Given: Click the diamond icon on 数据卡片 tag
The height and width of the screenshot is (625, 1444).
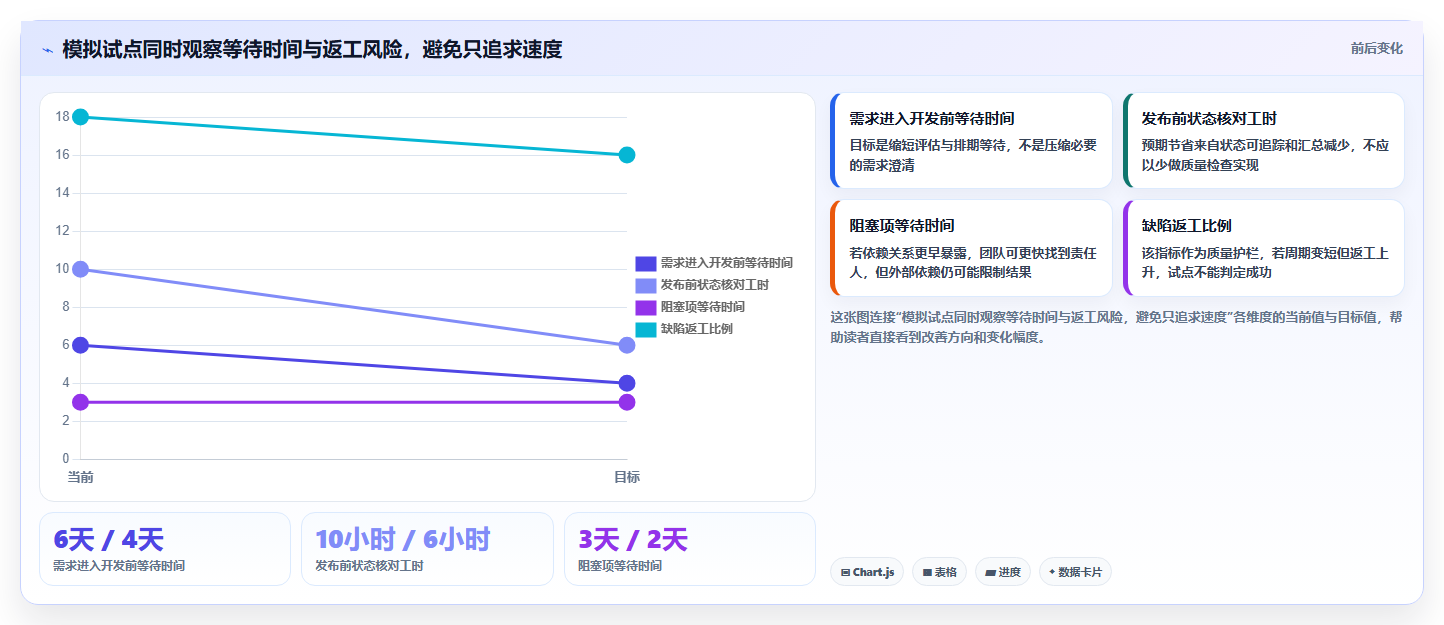Looking at the screenshot, I should click(x=1052, y=573).
